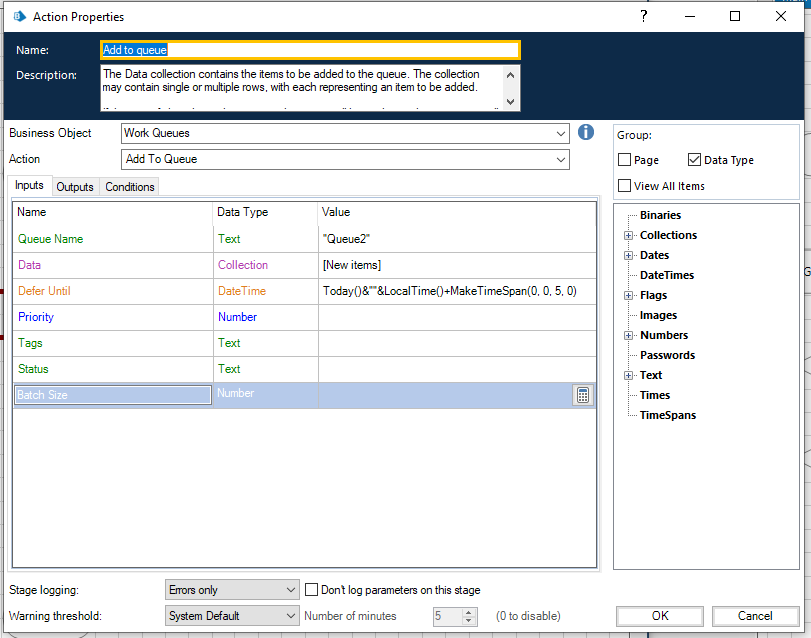This screenshot has width=811, height=638.
Task: Enable Don't log parameters on this stage
Action: [x=312, y=590]
